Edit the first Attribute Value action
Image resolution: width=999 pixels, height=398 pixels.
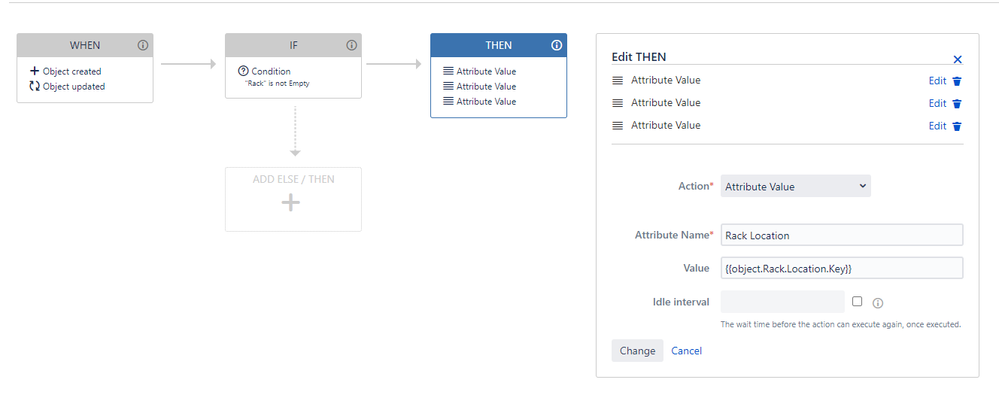[937, 81]
